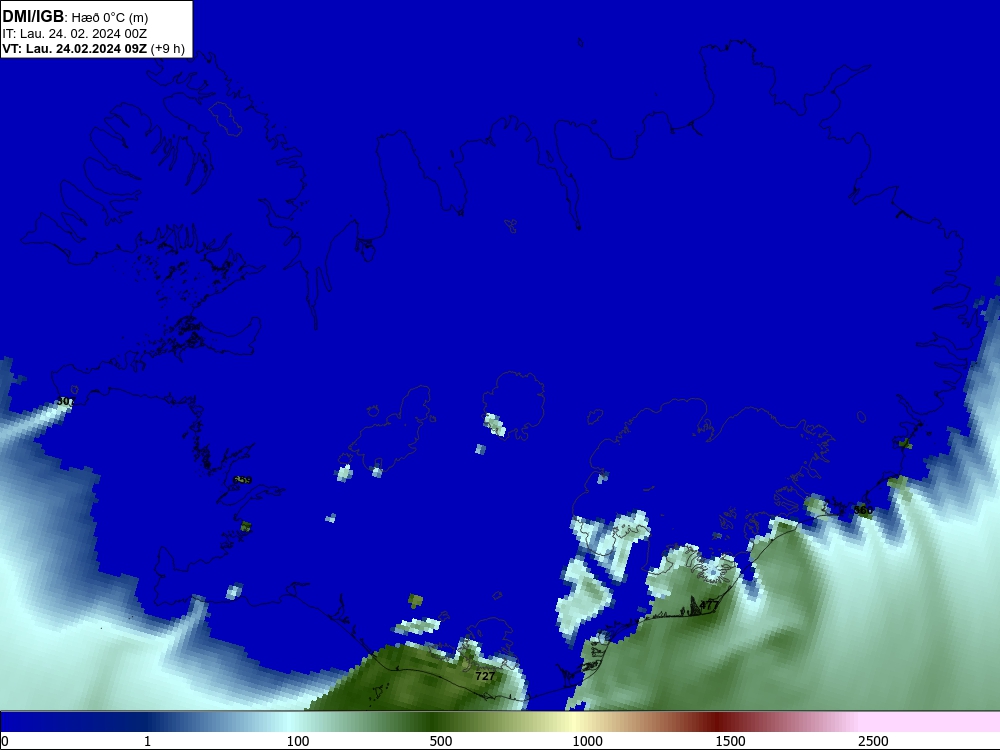Screen dimensions: 1000x750
Task: Click the dark red 1500 m section of color scale
Action: [717, 722]
